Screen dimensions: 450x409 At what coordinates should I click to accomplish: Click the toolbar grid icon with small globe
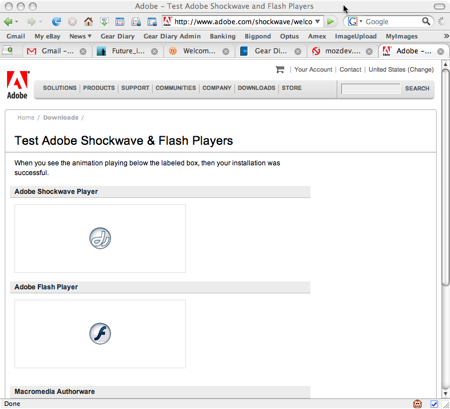click(136, 22)
